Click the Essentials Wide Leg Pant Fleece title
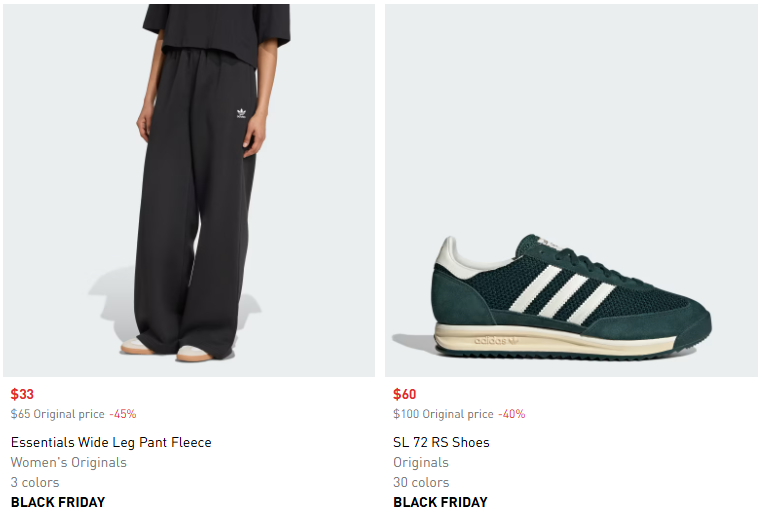This screenshot has height=520, width=764. point(111,442)
